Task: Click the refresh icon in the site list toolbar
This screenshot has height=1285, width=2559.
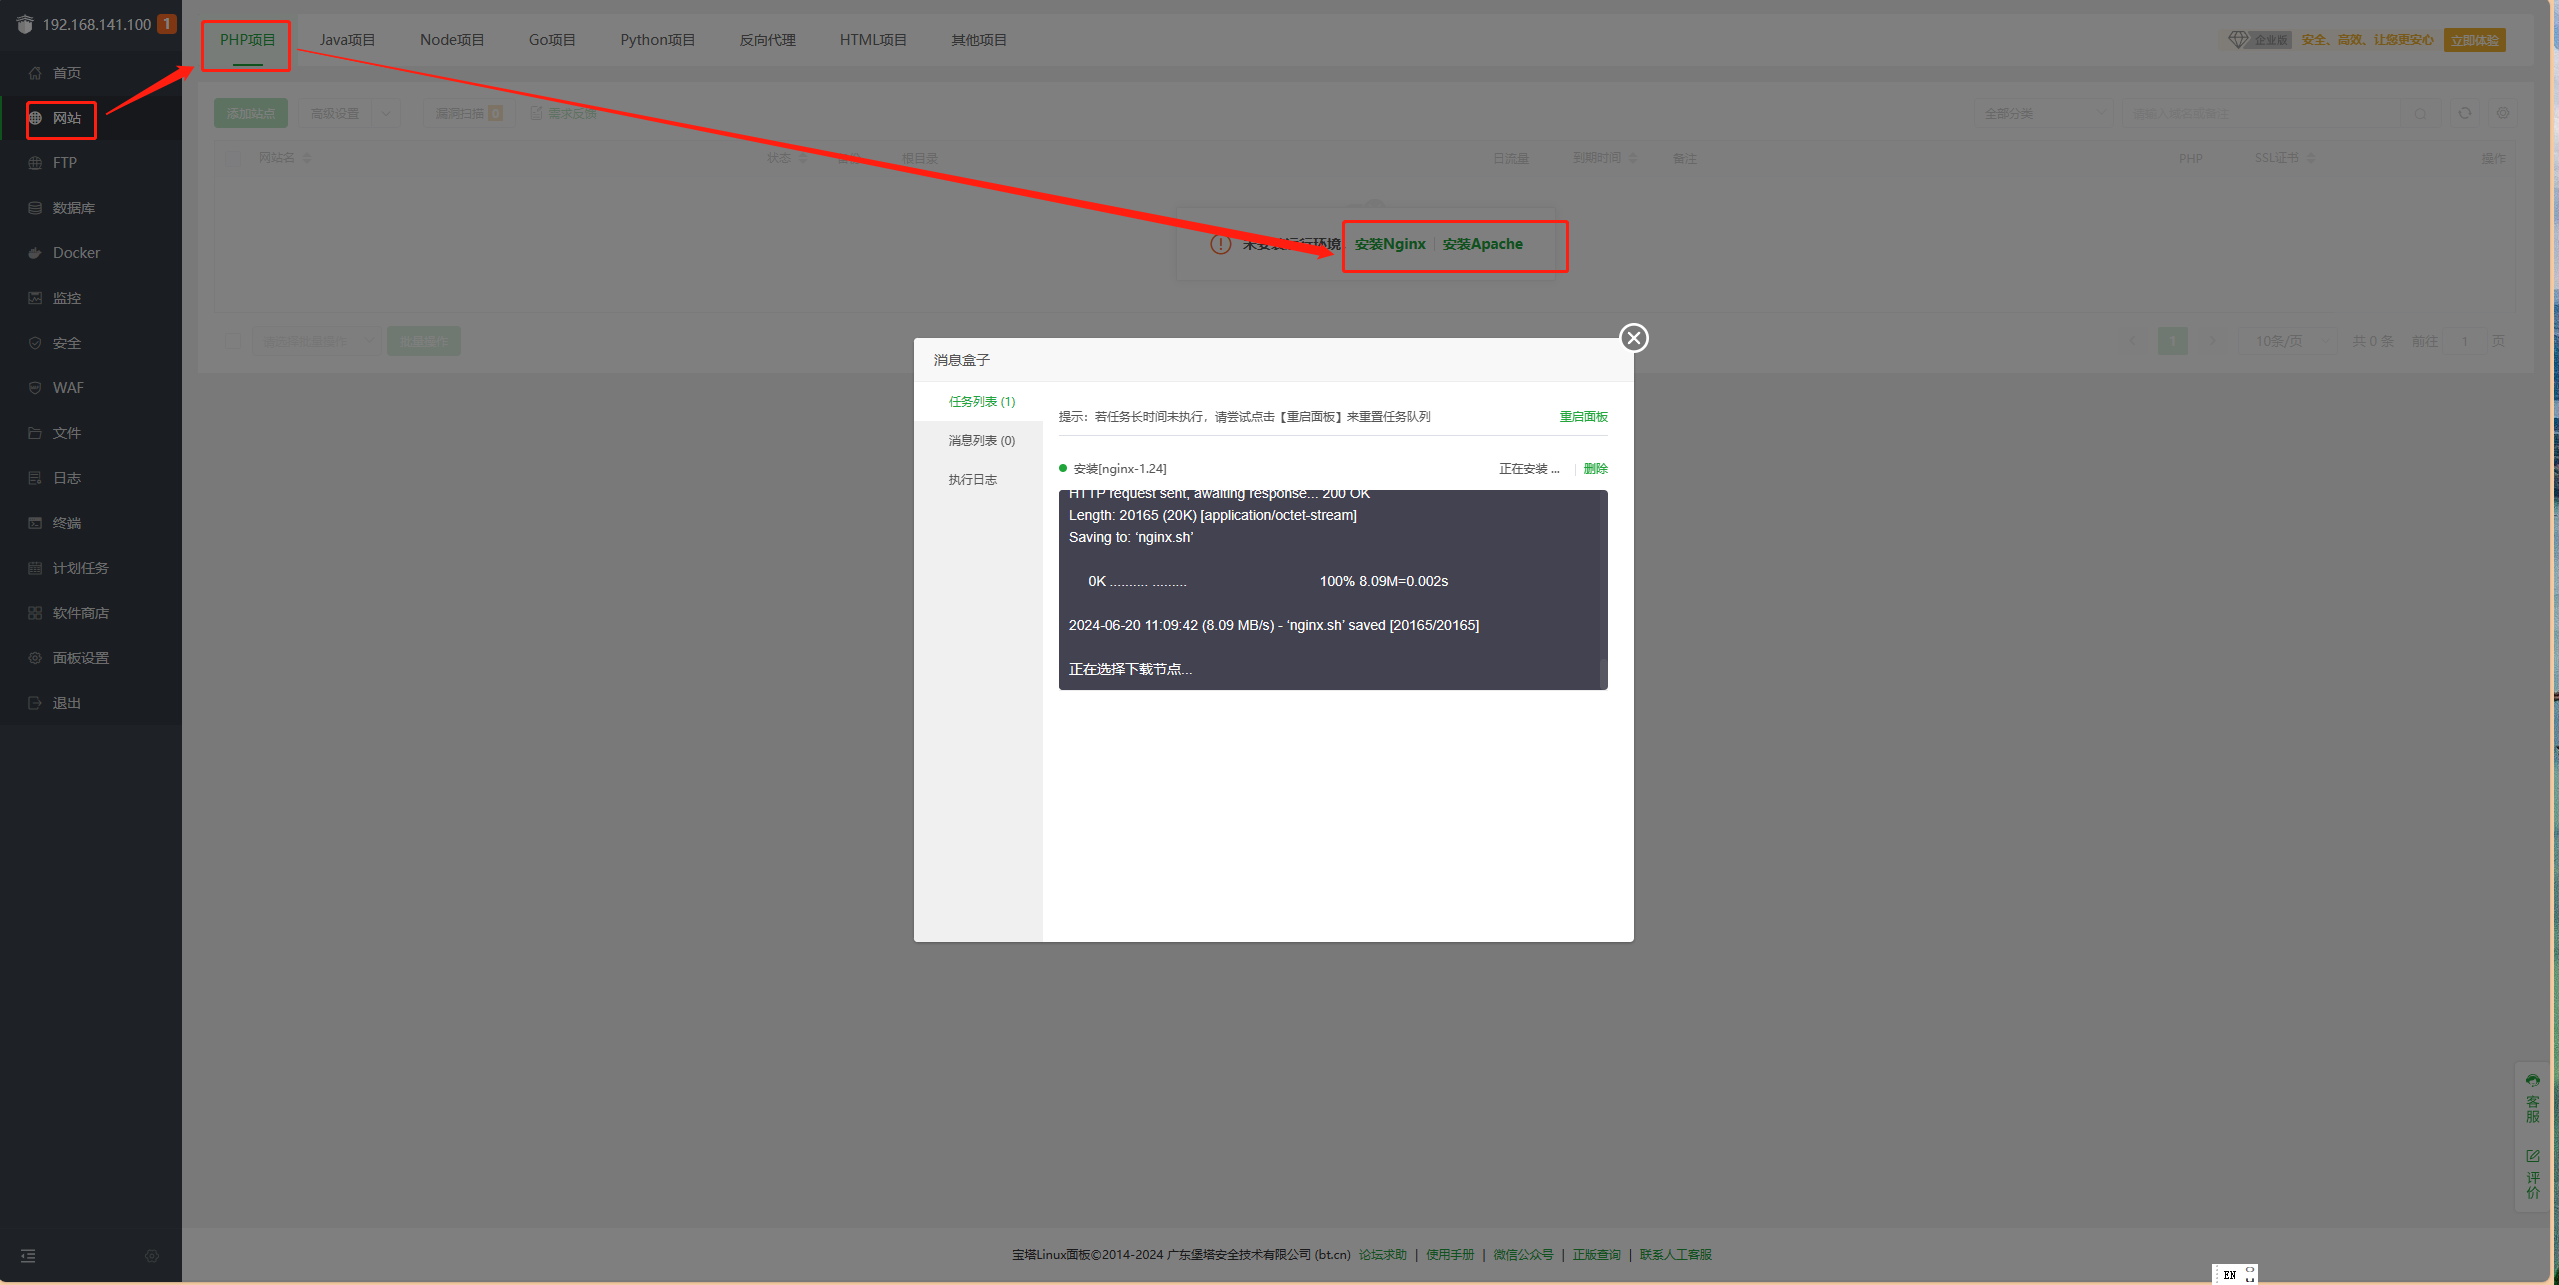Action: (x=2465, y=113)
